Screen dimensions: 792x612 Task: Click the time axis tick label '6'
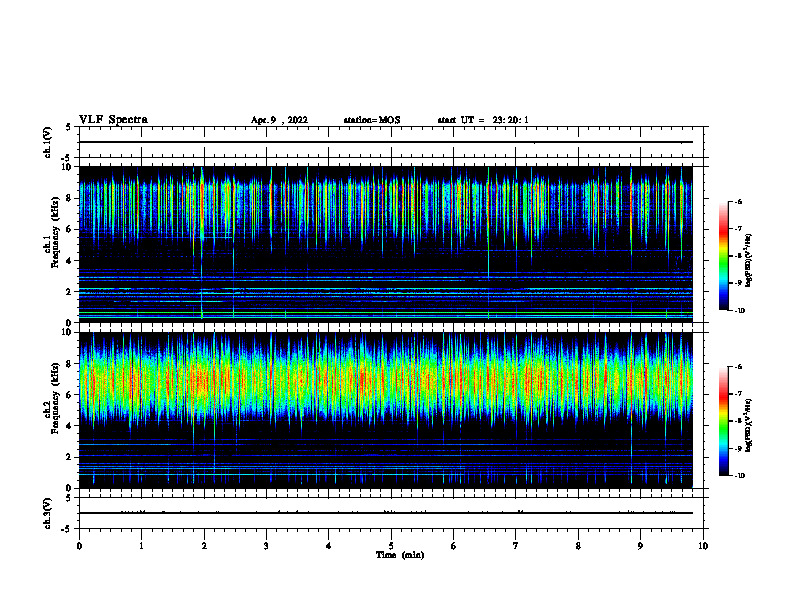click(x=454, y=546)
